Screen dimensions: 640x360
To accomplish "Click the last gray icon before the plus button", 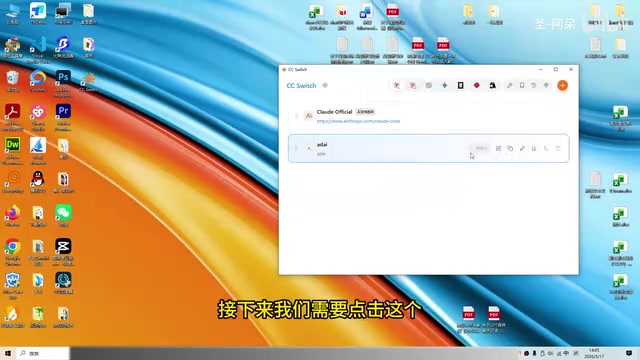I will click(546, 85).
